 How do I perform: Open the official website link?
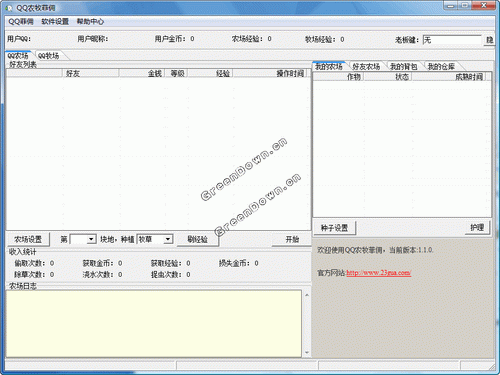coord(378,273)
